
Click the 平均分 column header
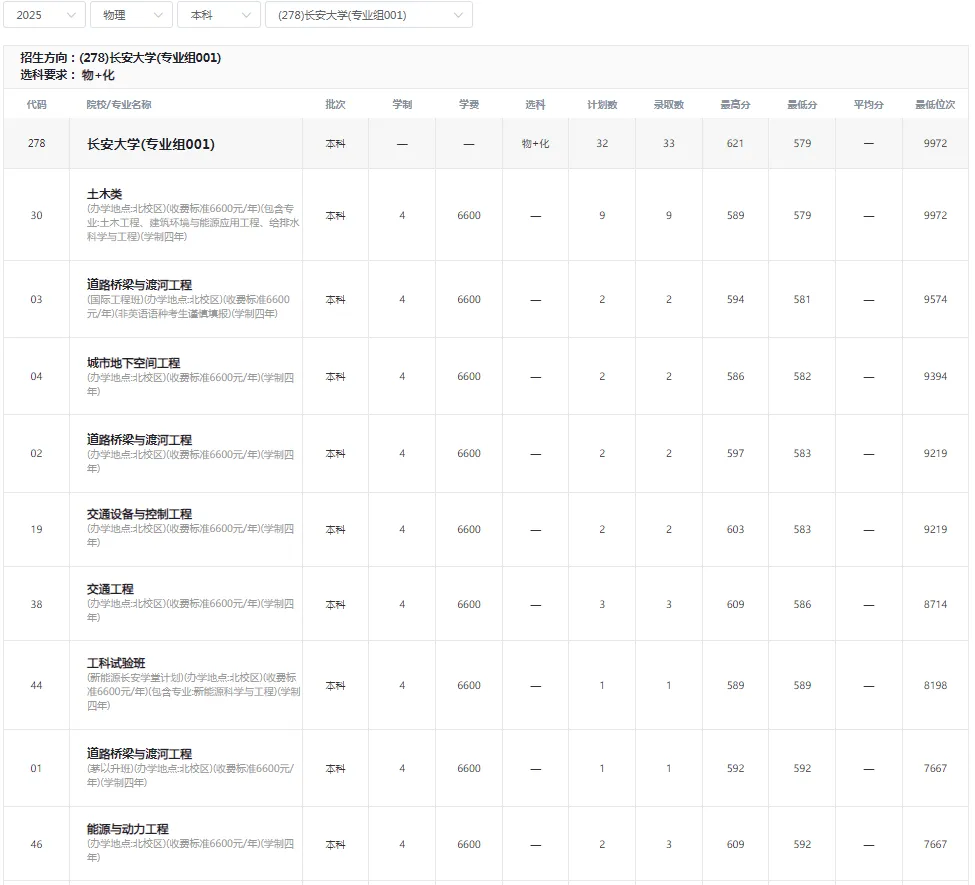(869, 104)
